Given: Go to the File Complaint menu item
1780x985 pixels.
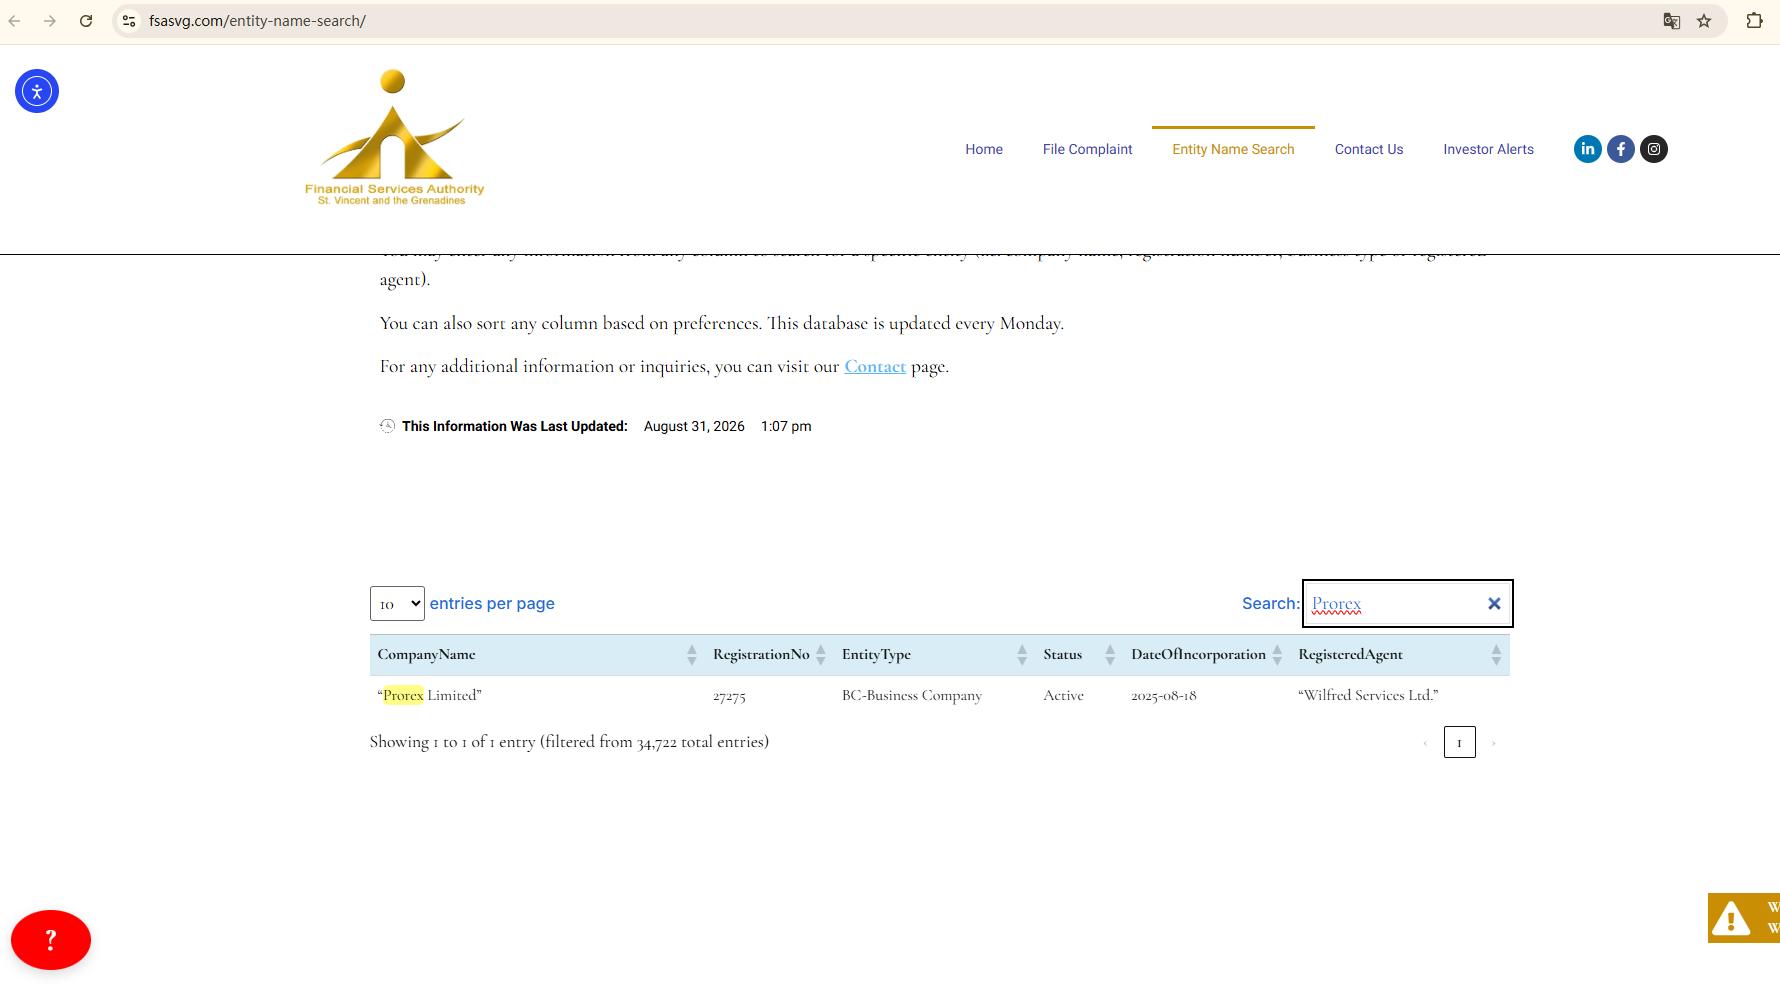Looking at the screenshot, I should tap(1087, 149).
